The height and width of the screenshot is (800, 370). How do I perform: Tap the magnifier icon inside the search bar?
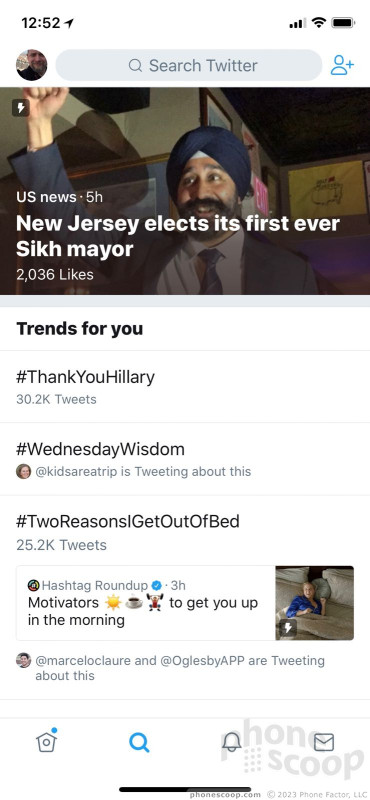click(x=135, y=66)
